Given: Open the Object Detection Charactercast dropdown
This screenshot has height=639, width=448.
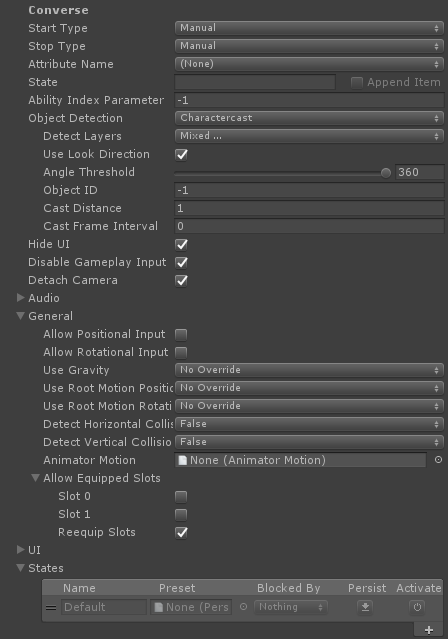Looking at the screenshot, I should 309,118.
